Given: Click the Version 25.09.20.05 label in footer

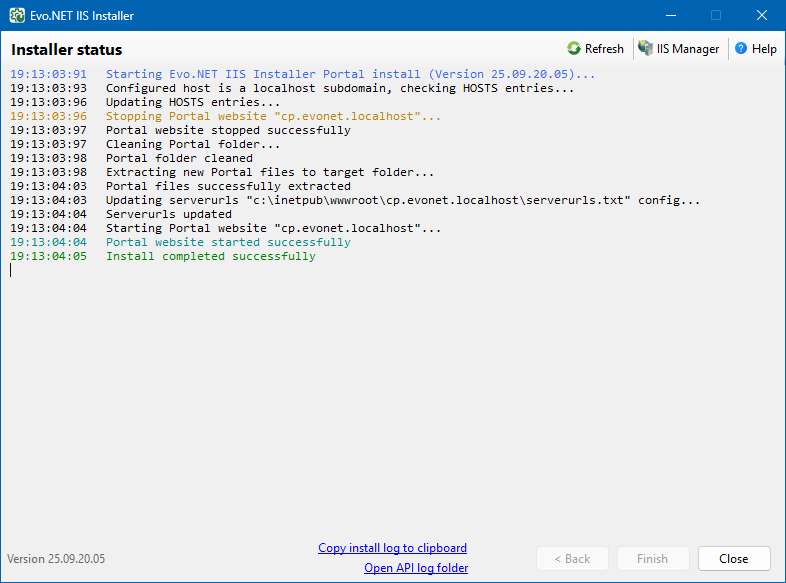Looking at the screenshot, I should tap(56, 559).
